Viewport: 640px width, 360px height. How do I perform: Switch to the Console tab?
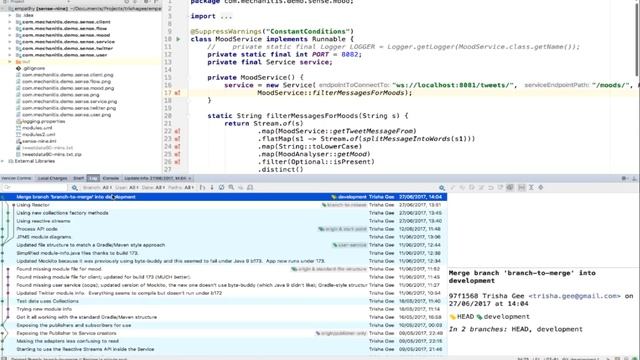click(111, 178)
